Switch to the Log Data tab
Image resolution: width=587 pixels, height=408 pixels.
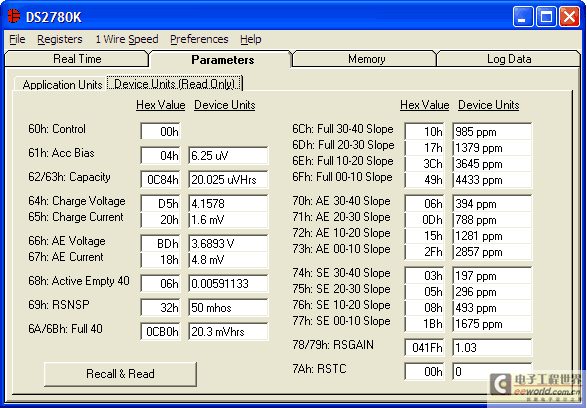click(509, 59)
